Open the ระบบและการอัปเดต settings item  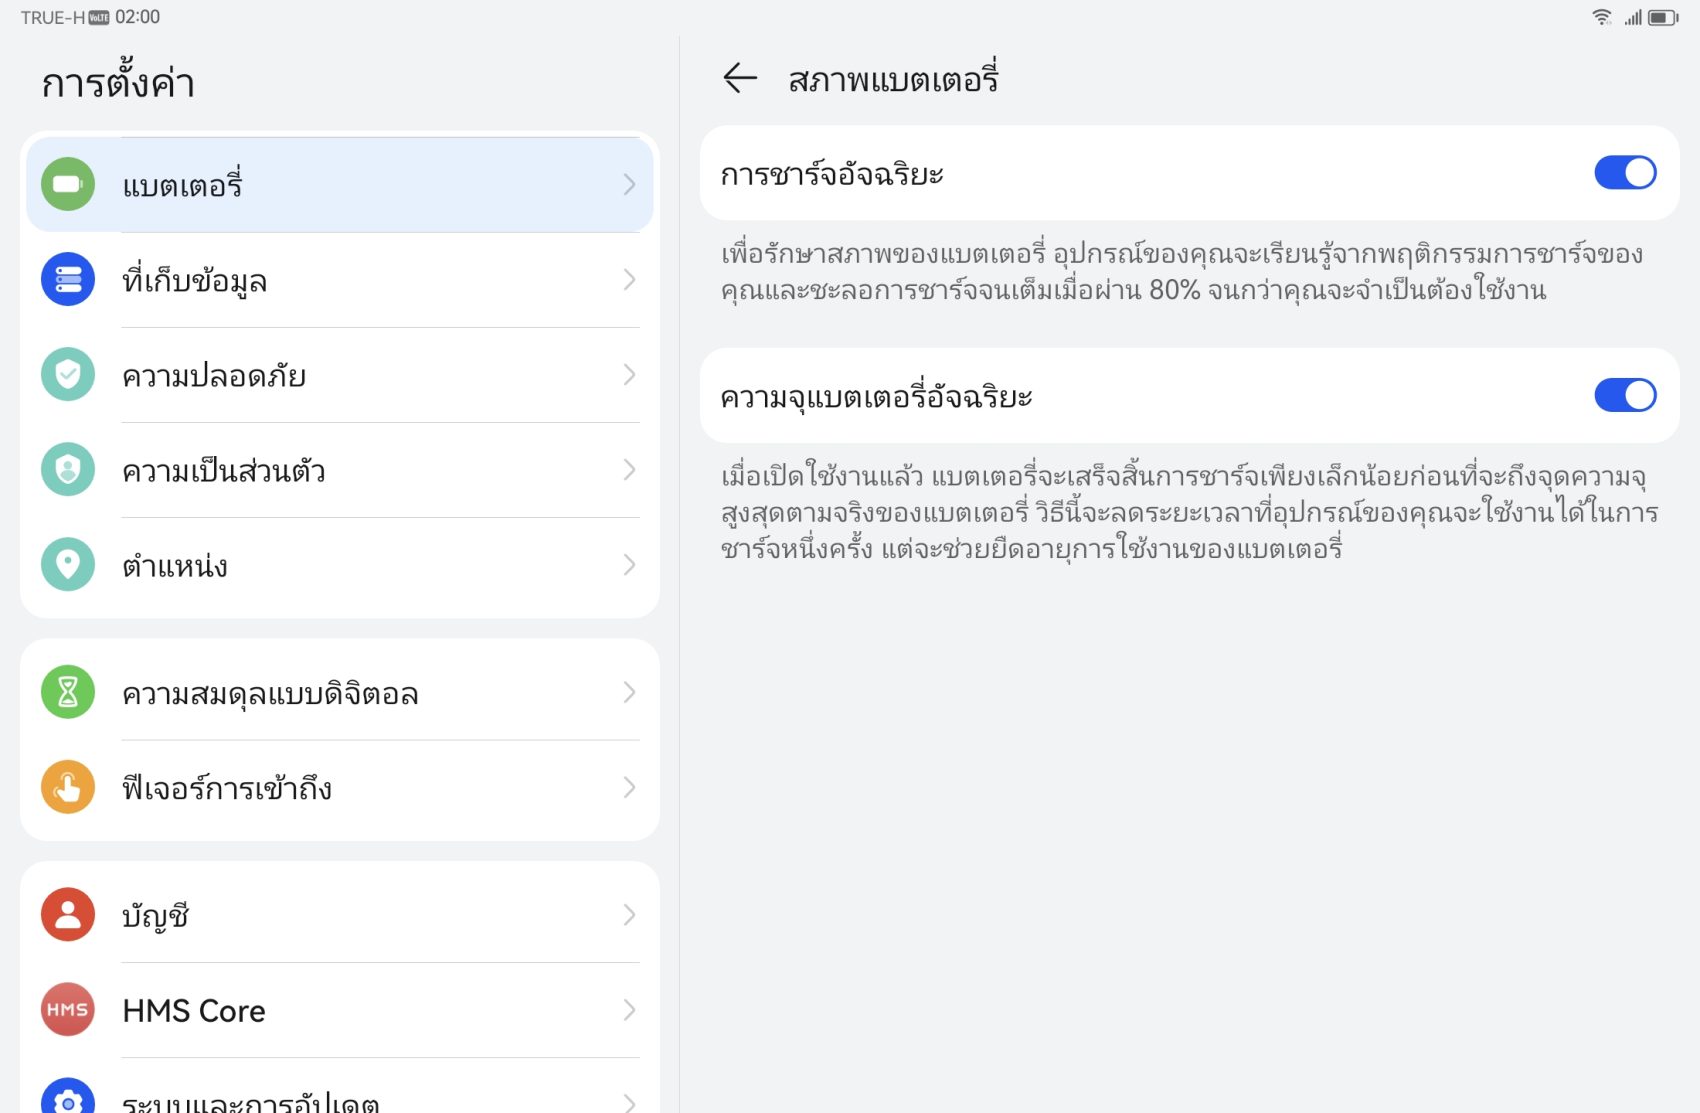pos(340,1087)
